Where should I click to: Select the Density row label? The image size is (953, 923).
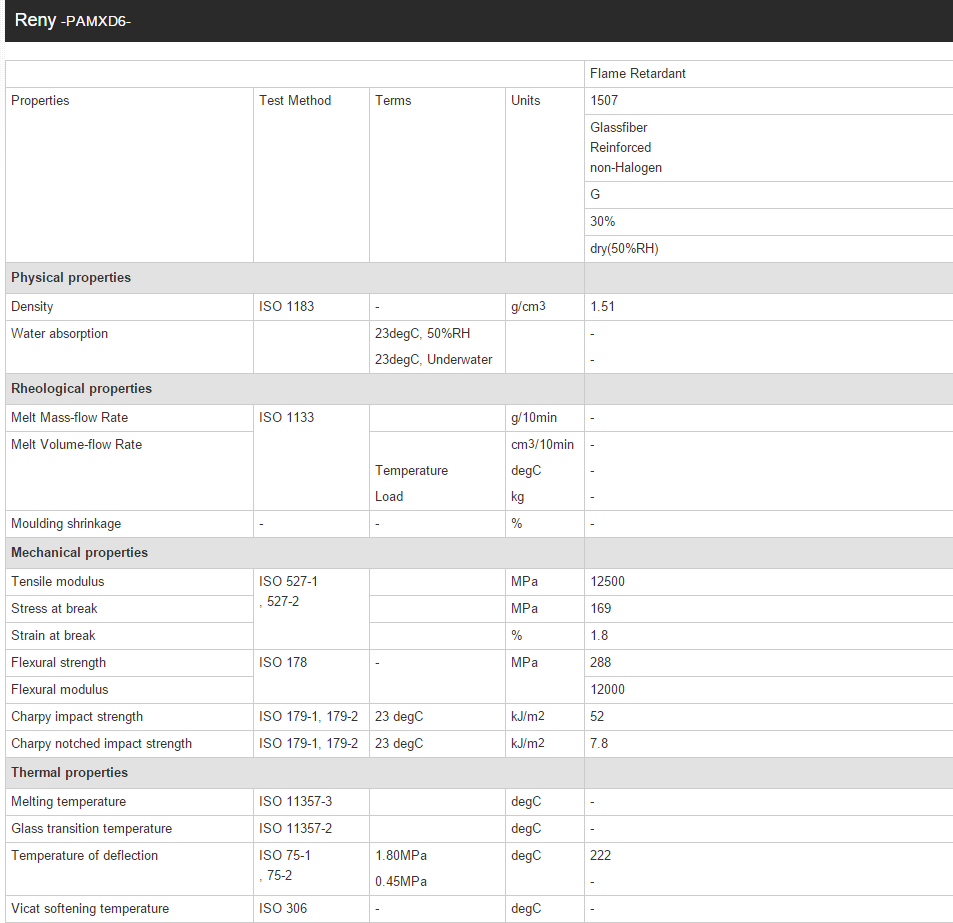[32, 306]
